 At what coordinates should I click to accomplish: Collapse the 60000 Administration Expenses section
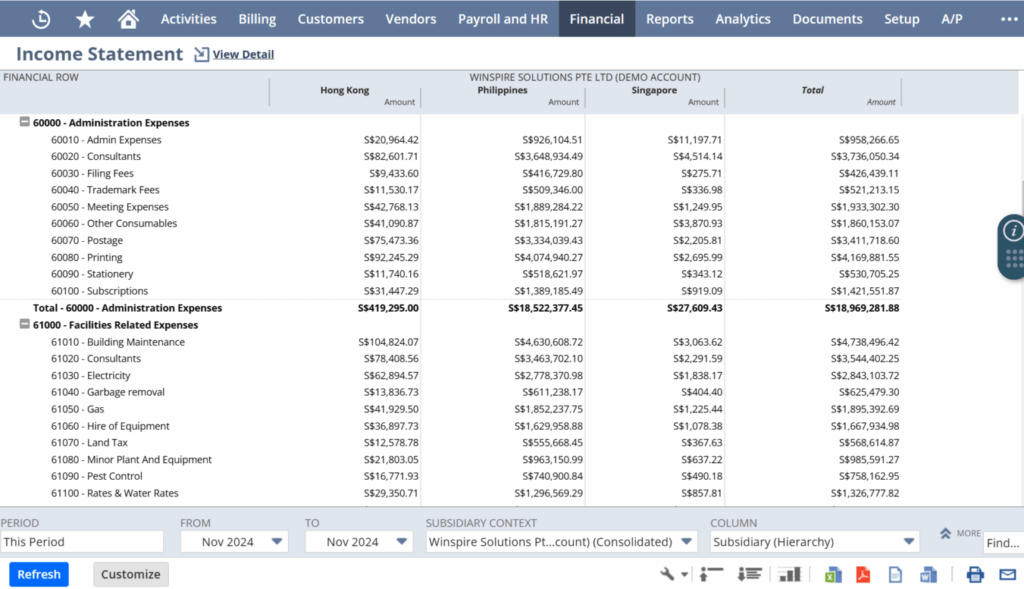click(25, 123)
